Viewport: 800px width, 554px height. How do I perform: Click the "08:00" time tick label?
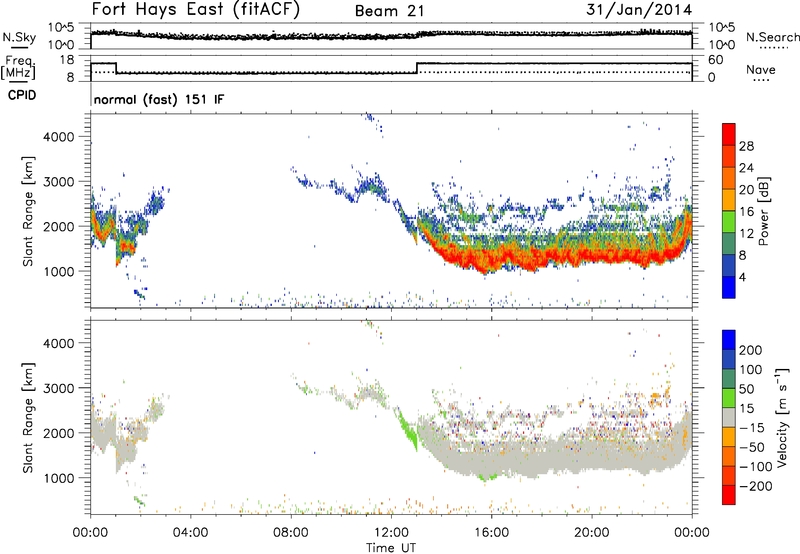coord(291,533)
